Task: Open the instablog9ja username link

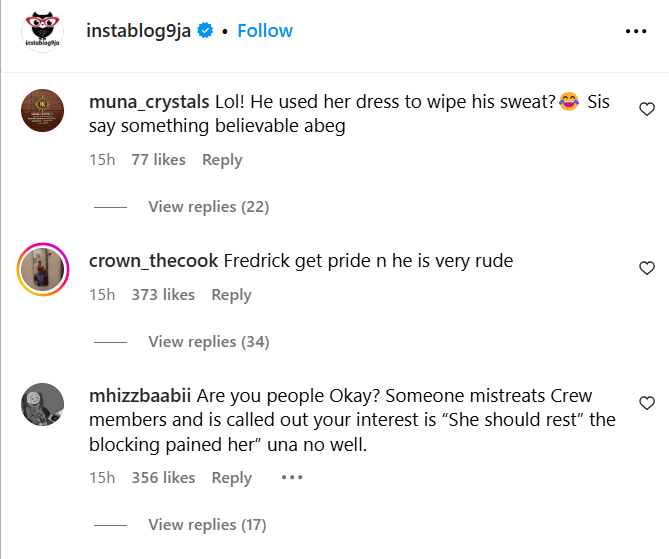Action: [x=141, y=31]
